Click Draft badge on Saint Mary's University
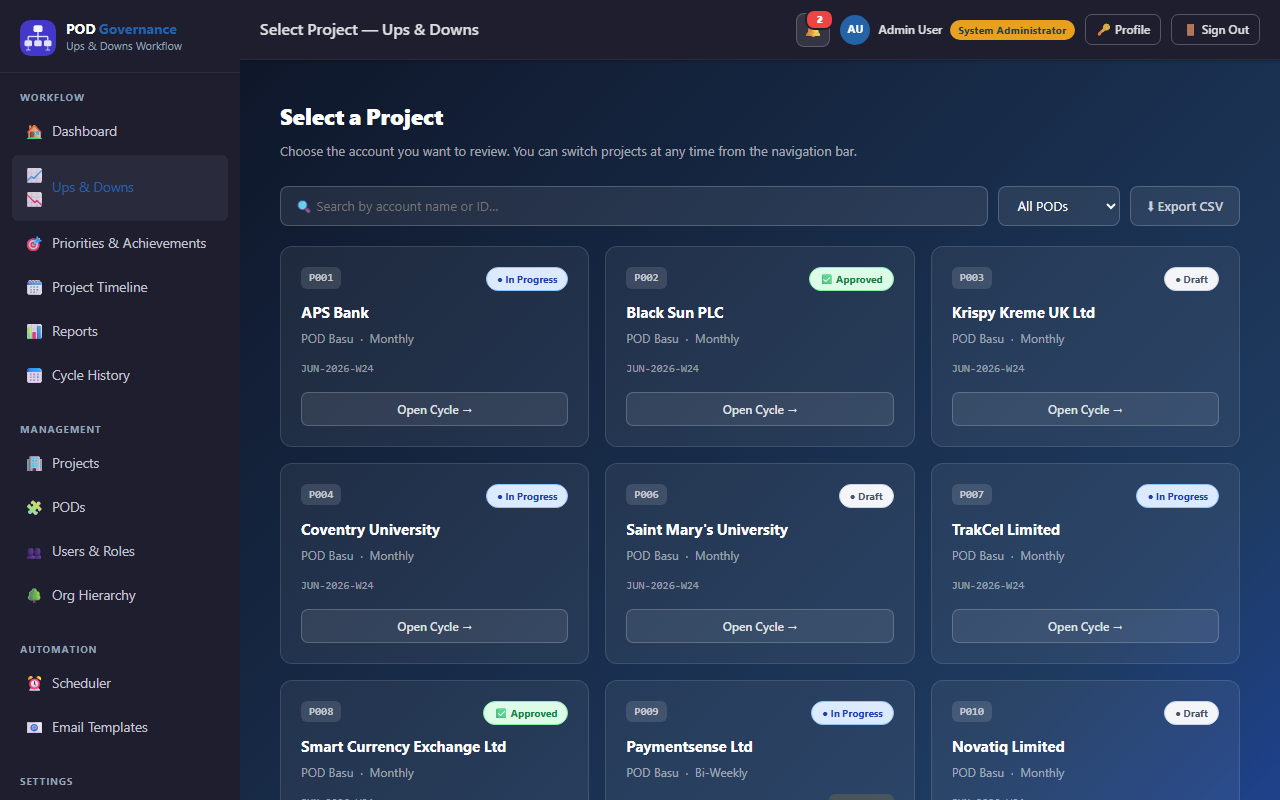This screenshot has height=800, width=1280. [x=866, y=496]
